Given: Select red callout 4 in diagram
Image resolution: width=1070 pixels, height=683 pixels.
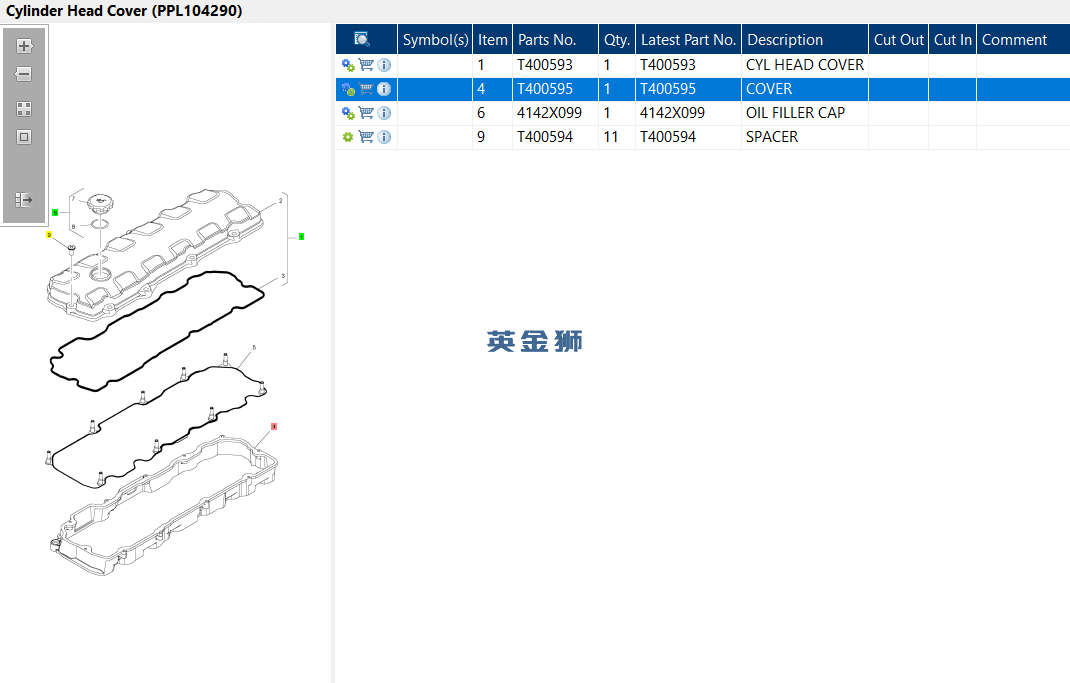Looking at the screenshot, I should pos(274,426).
